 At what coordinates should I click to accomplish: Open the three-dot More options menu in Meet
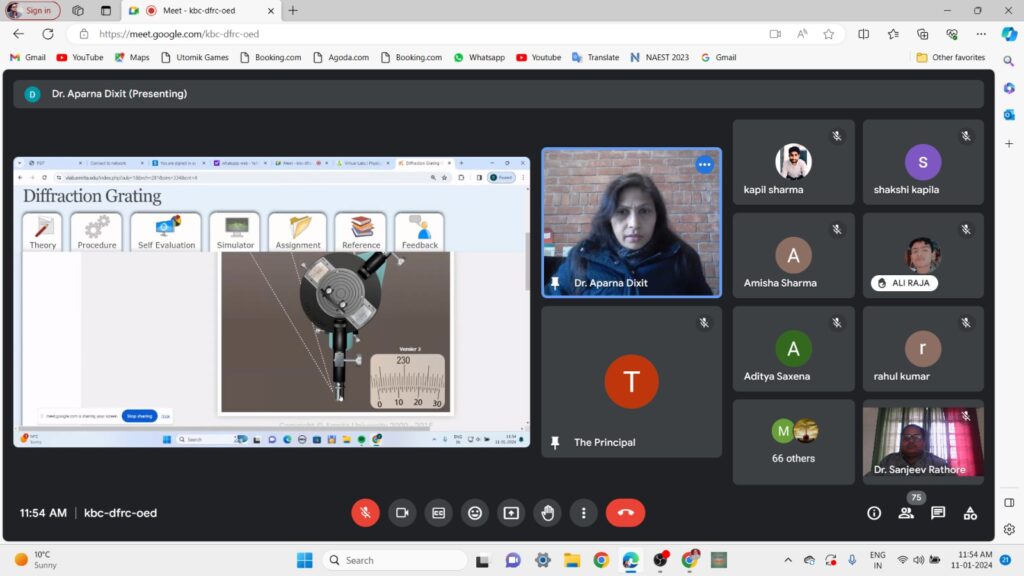coord(584,513)
